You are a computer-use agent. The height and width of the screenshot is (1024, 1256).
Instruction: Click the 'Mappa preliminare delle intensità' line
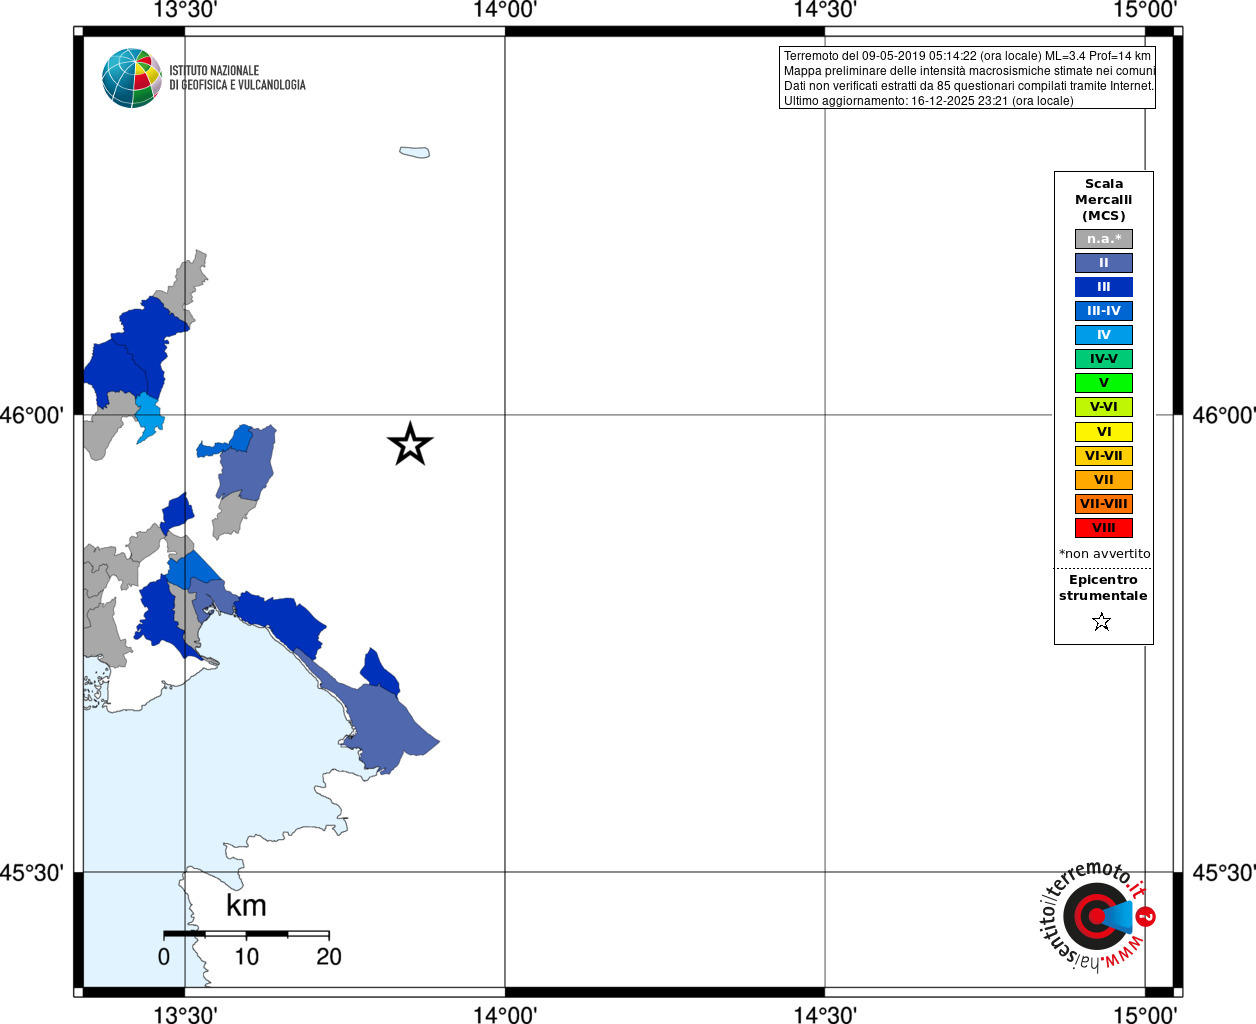tap(969, 71)
